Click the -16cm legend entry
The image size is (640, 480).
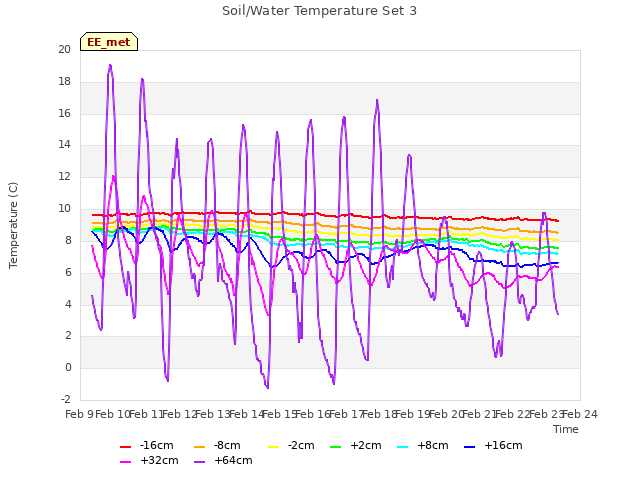click(147, 445)
